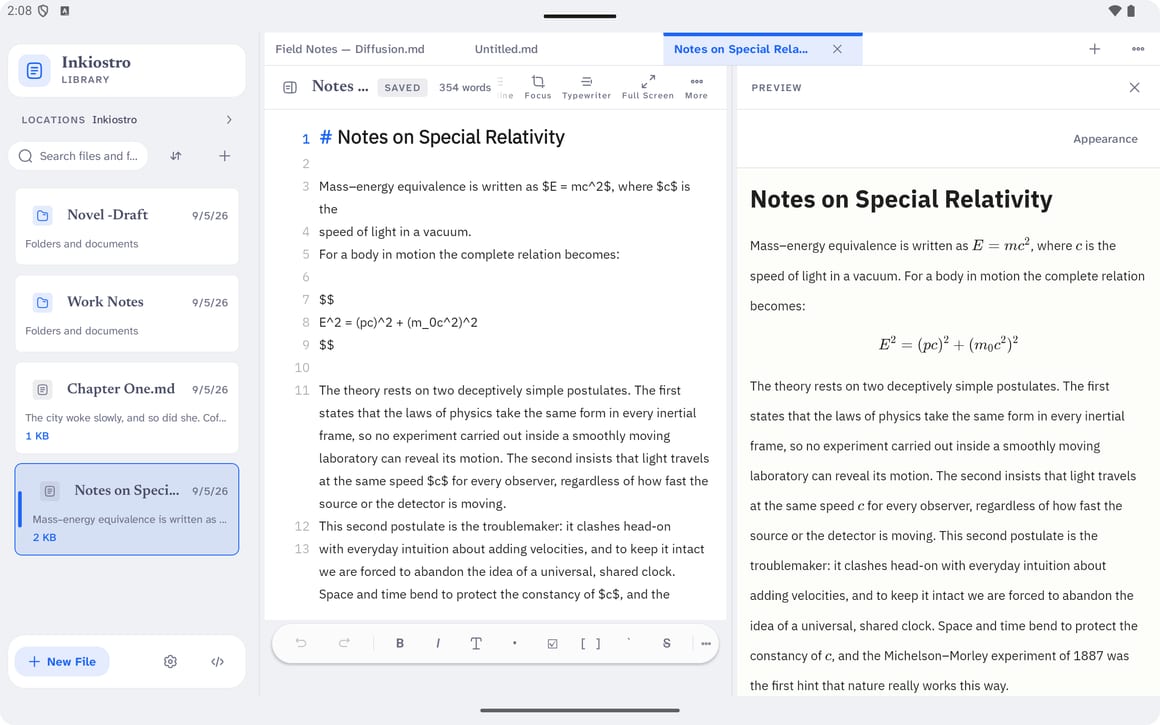
Task: Click line number 11 in editor gutter
Action: click(302, 390)
